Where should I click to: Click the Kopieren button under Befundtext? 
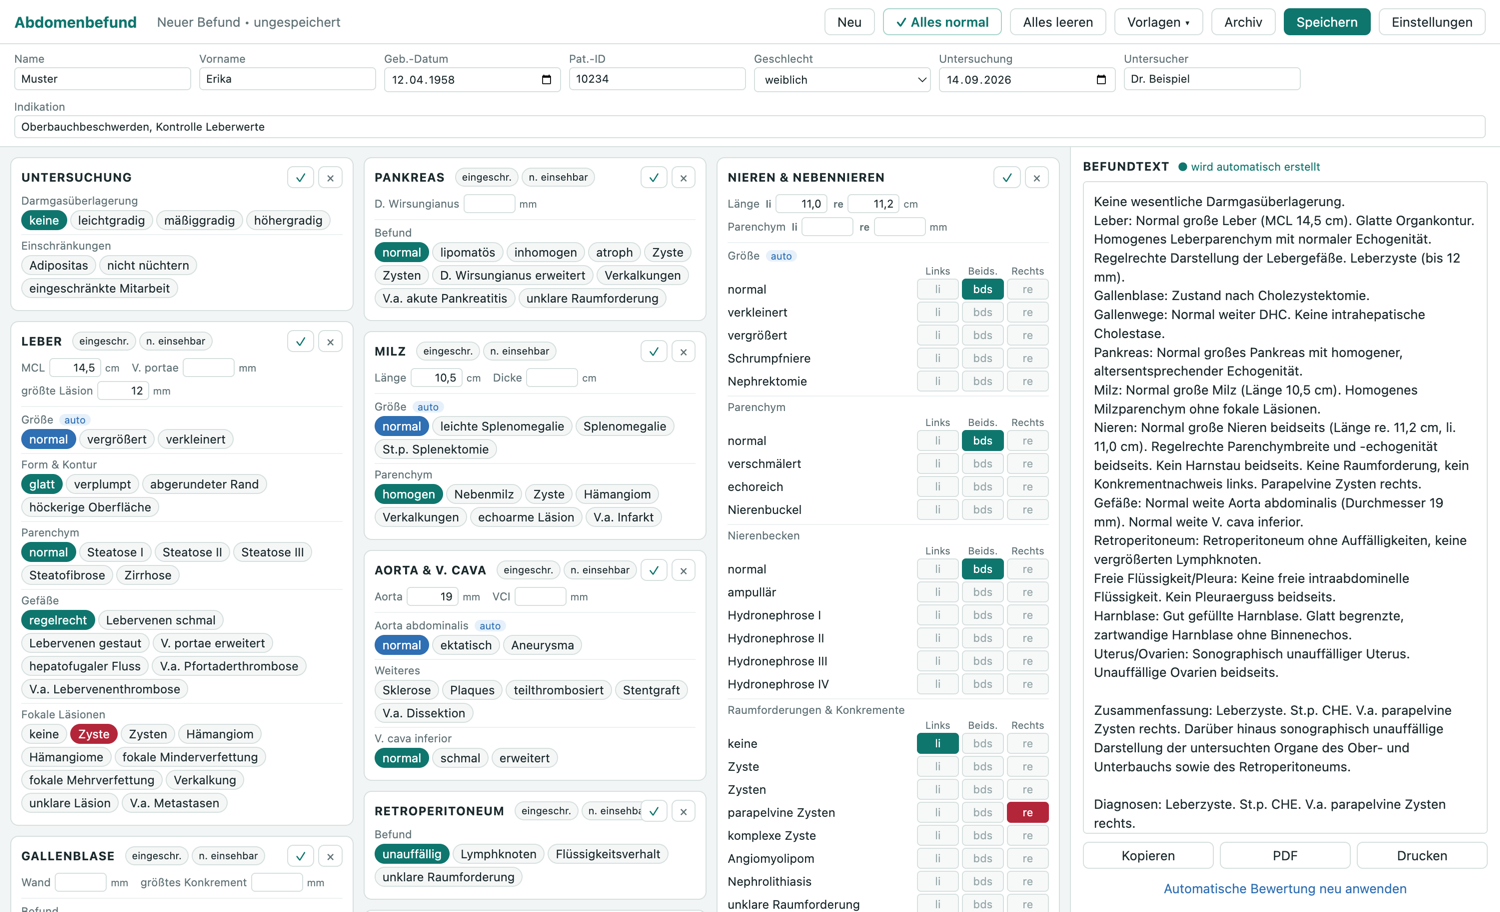click(1148, 856)
